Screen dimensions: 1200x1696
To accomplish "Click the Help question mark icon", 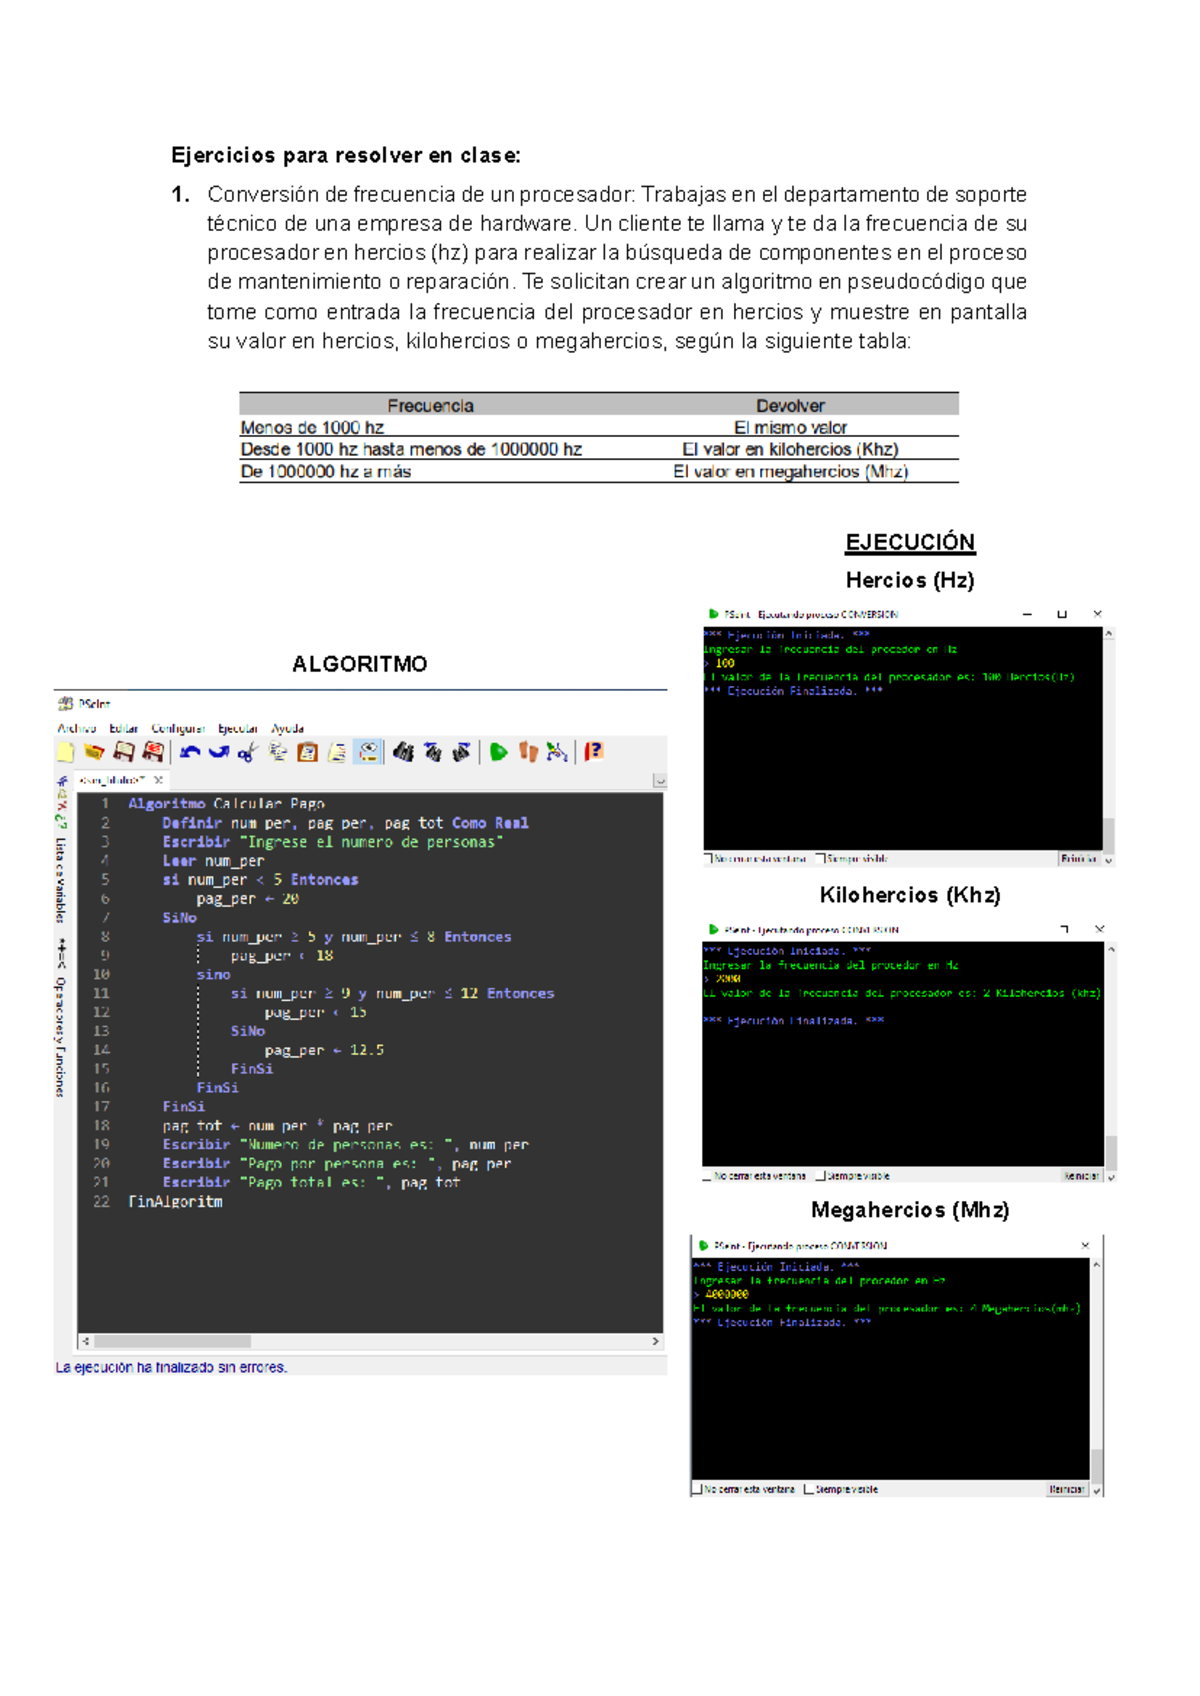I will [594, 752].
